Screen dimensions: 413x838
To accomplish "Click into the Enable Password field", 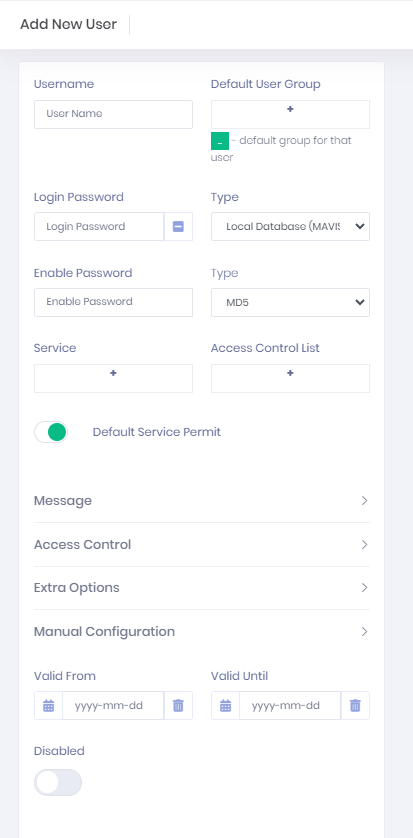I will point(113,302).
